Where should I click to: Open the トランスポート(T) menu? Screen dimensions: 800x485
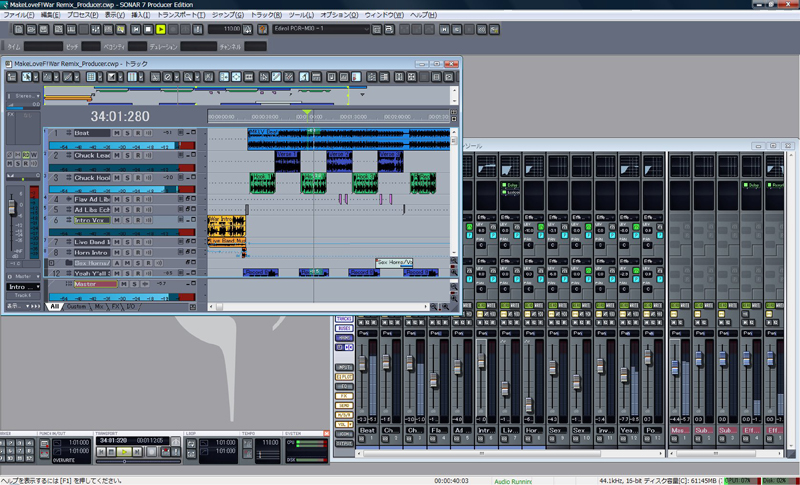pyautogui.click(x=180, y=16)
